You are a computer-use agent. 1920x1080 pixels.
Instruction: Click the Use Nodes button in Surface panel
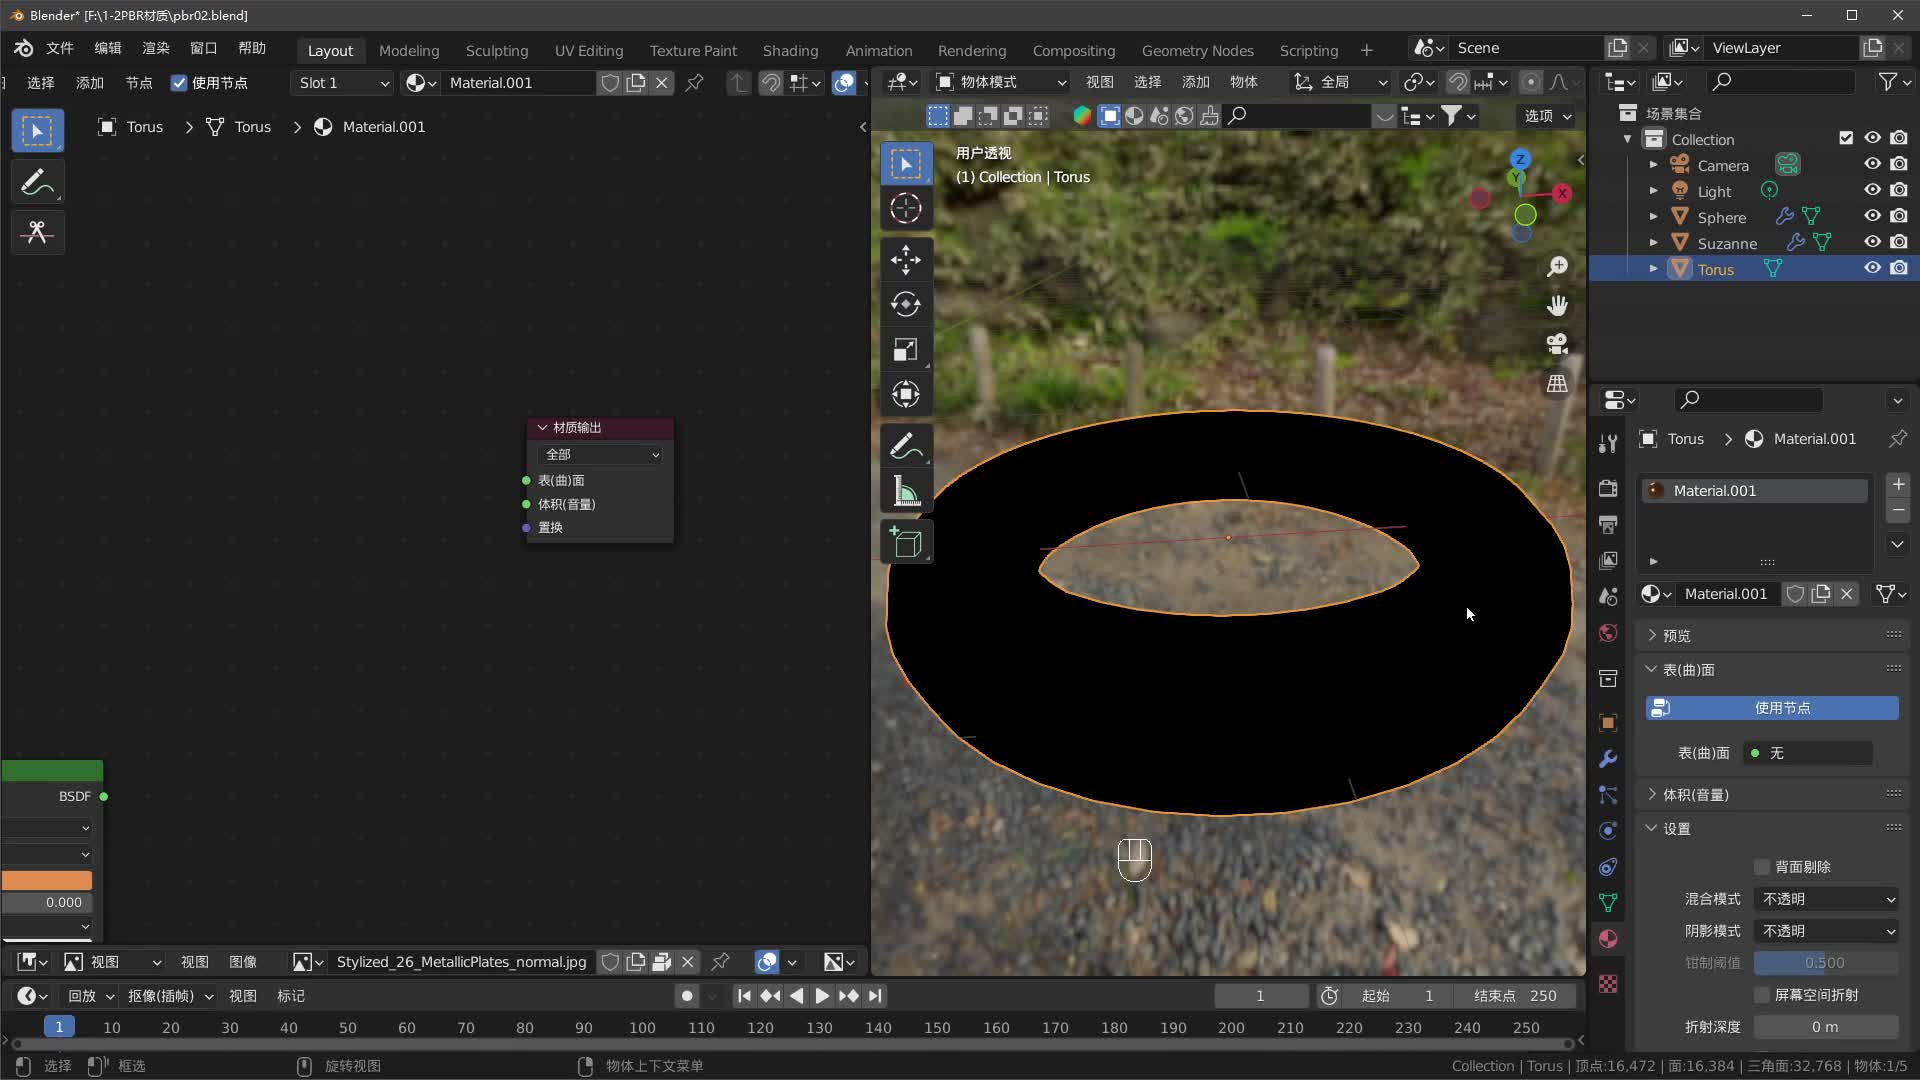click(1772, 707)
